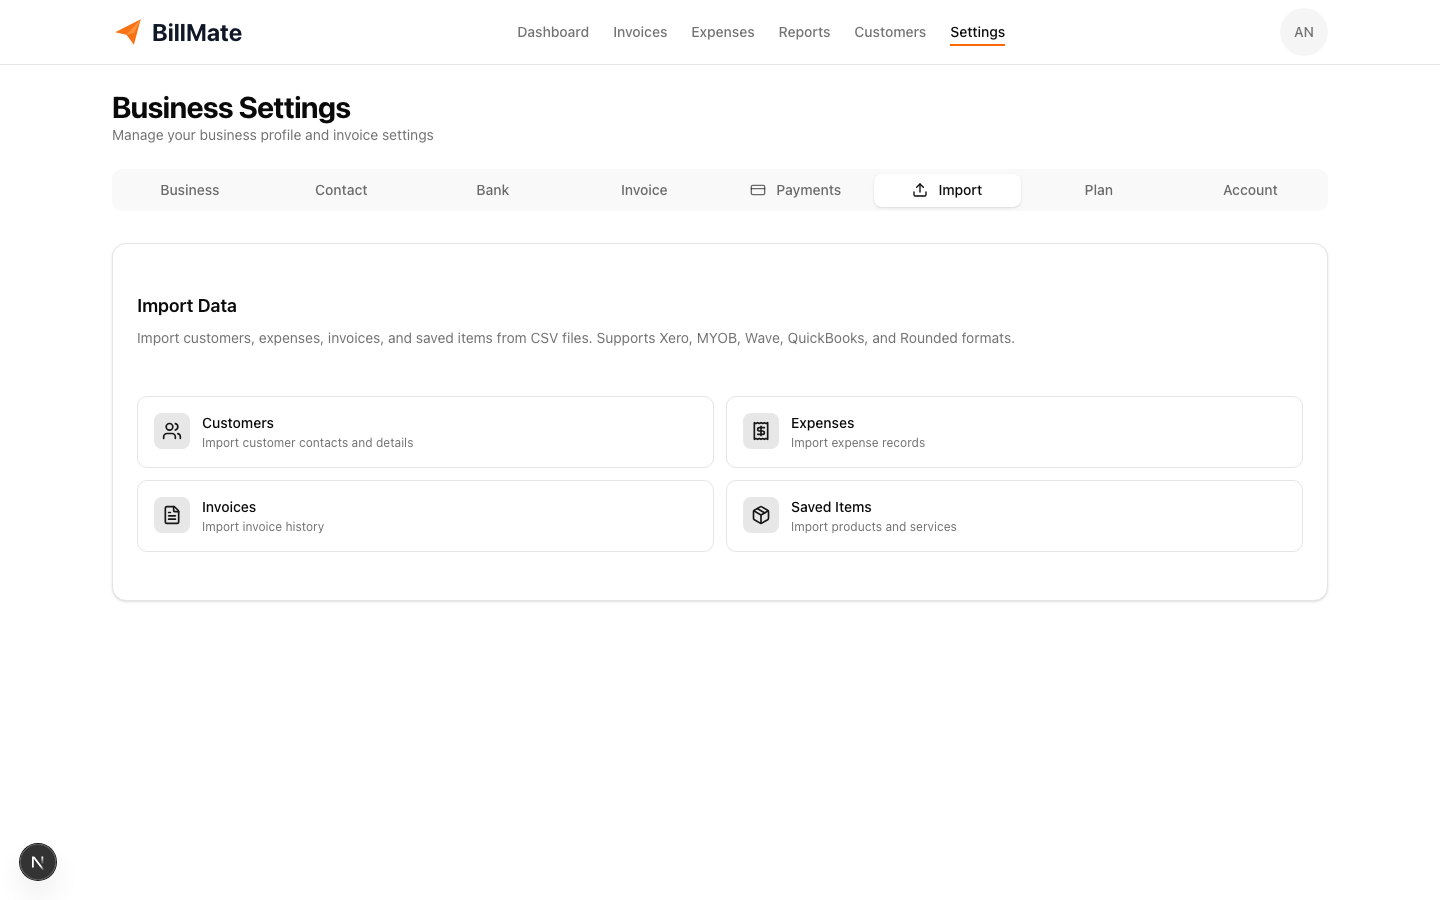Click the dollar bill icon beside Expenses
Viewport: 1440px width, 900px height.
point(761,431)
